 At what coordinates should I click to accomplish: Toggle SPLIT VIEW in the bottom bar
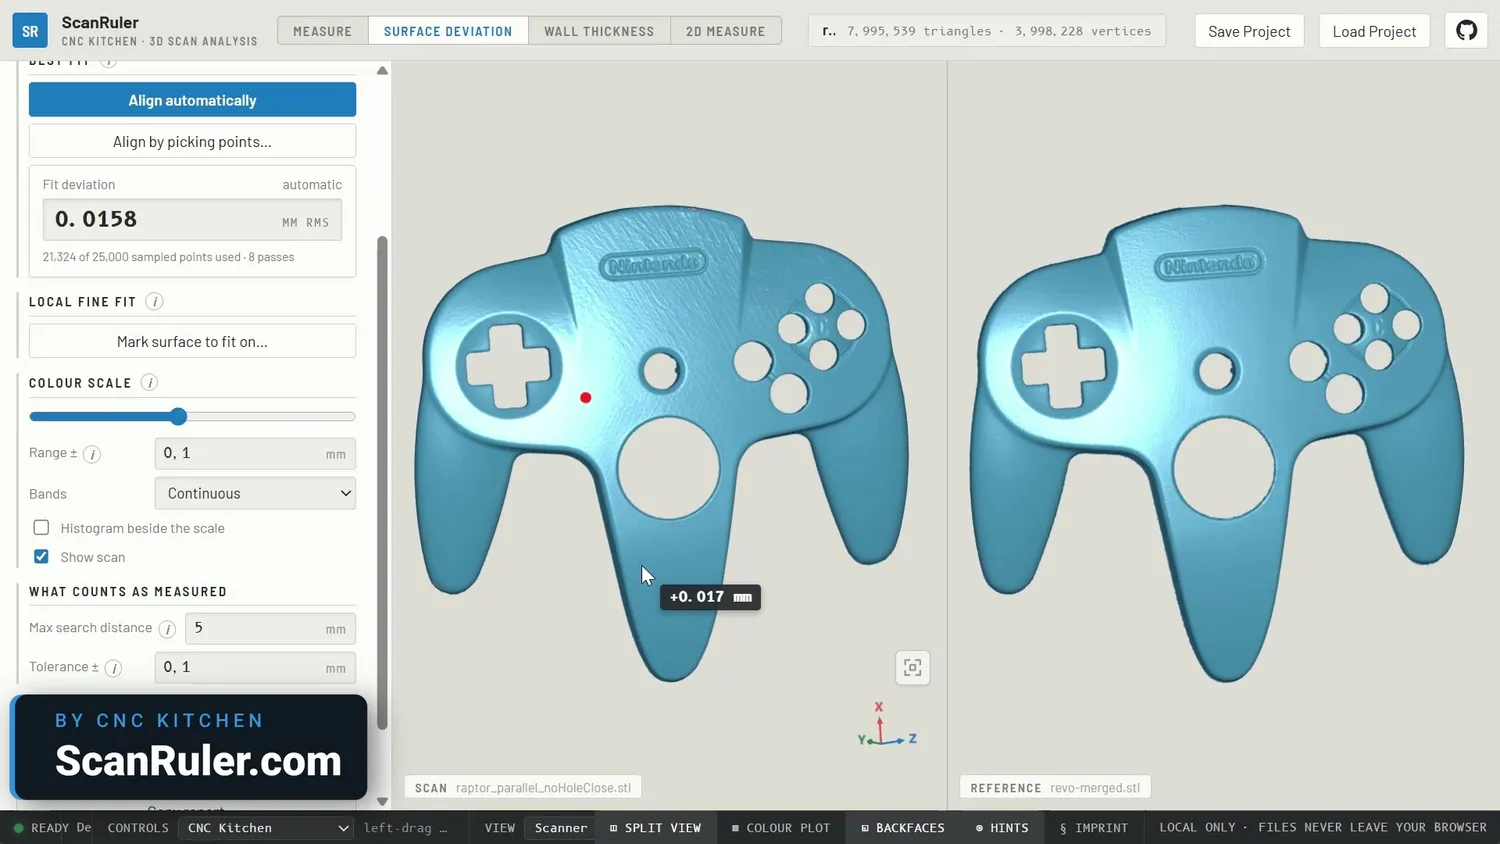(x=656, y=828)
